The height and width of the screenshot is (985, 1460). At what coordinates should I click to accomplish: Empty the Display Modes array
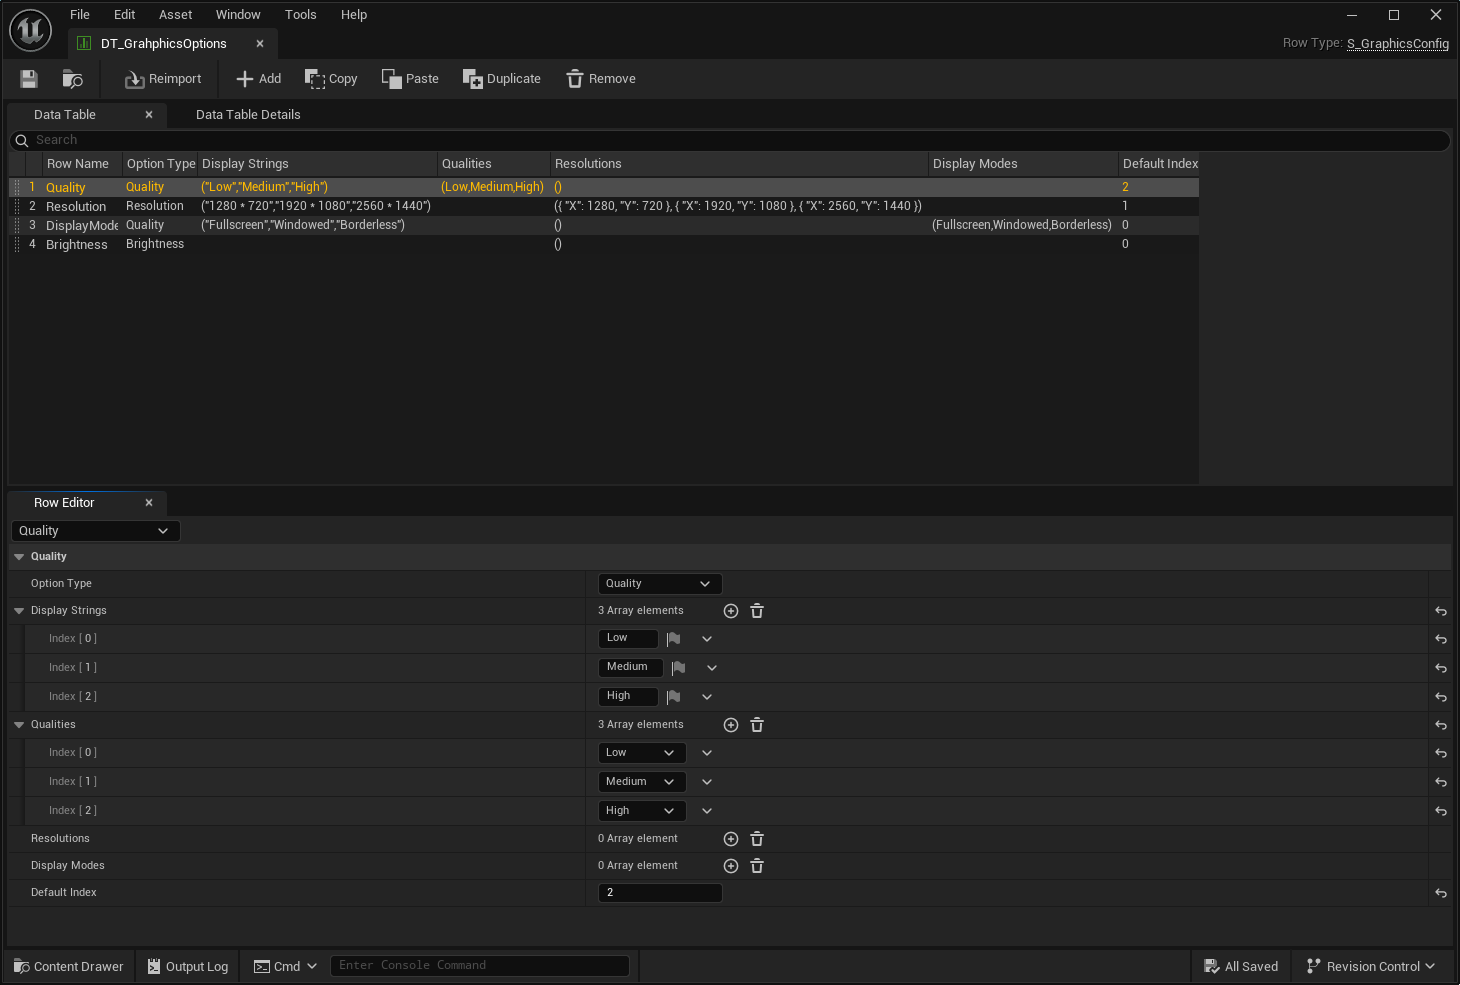pos(757,866)
